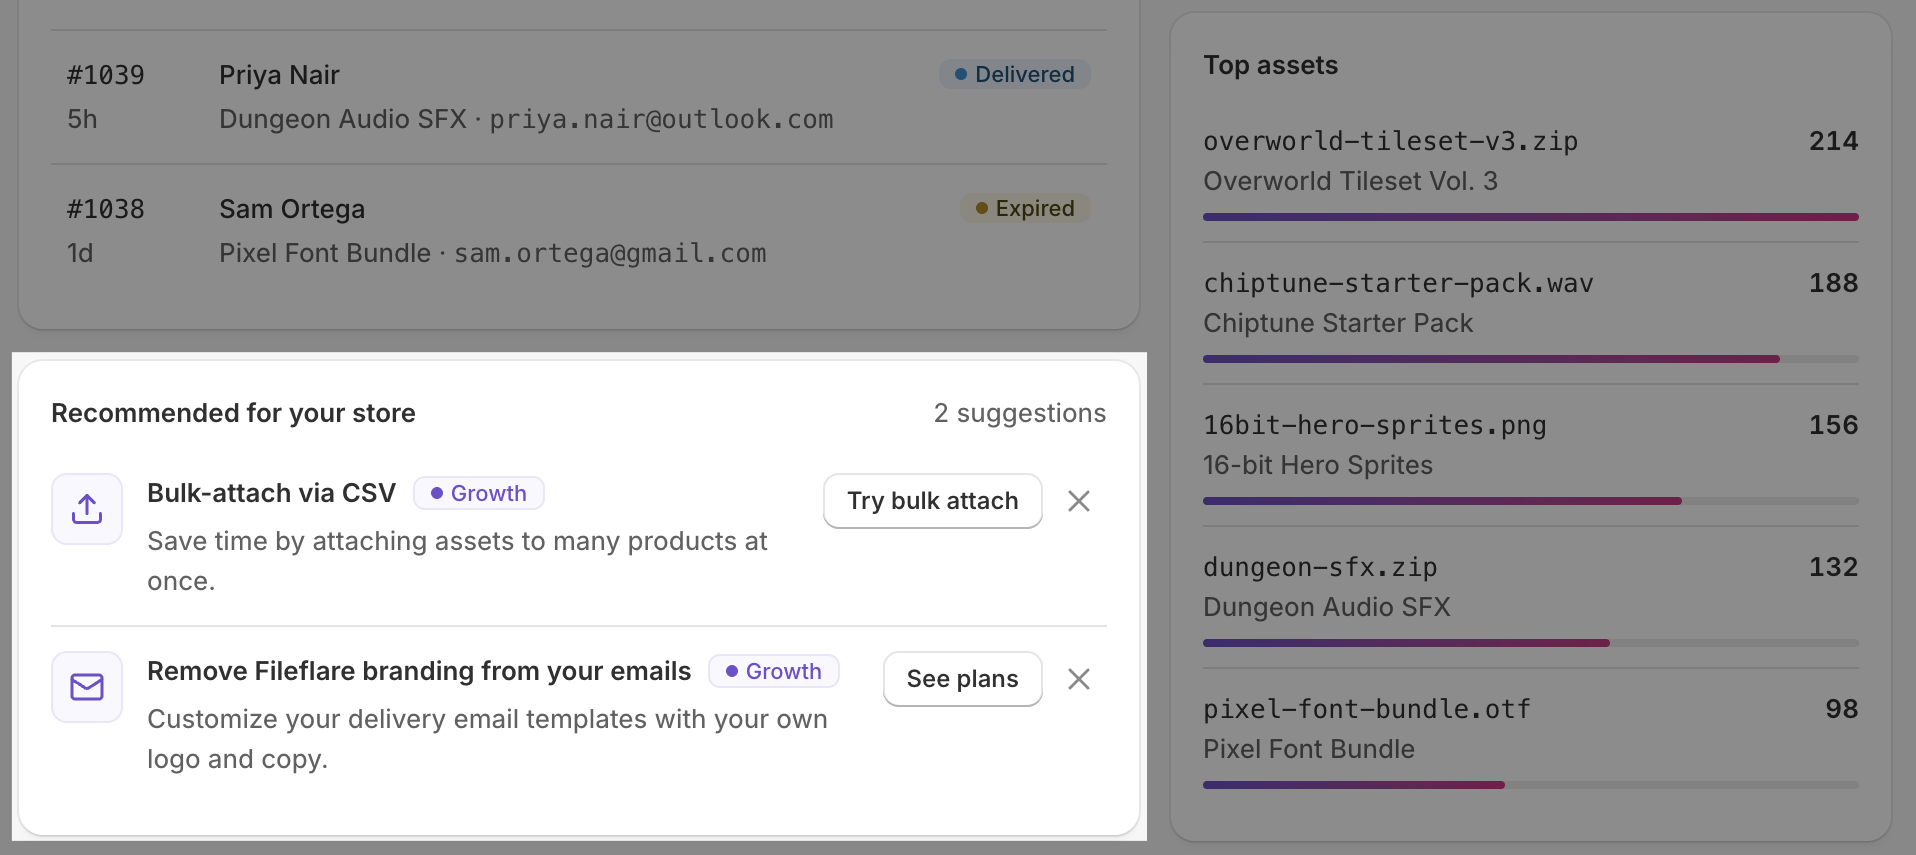Viewport: 1916px width, 855px height.
Task: Select the Expired status badge for order #1038
Action: pyautogui.click(x=1025, y=208)
